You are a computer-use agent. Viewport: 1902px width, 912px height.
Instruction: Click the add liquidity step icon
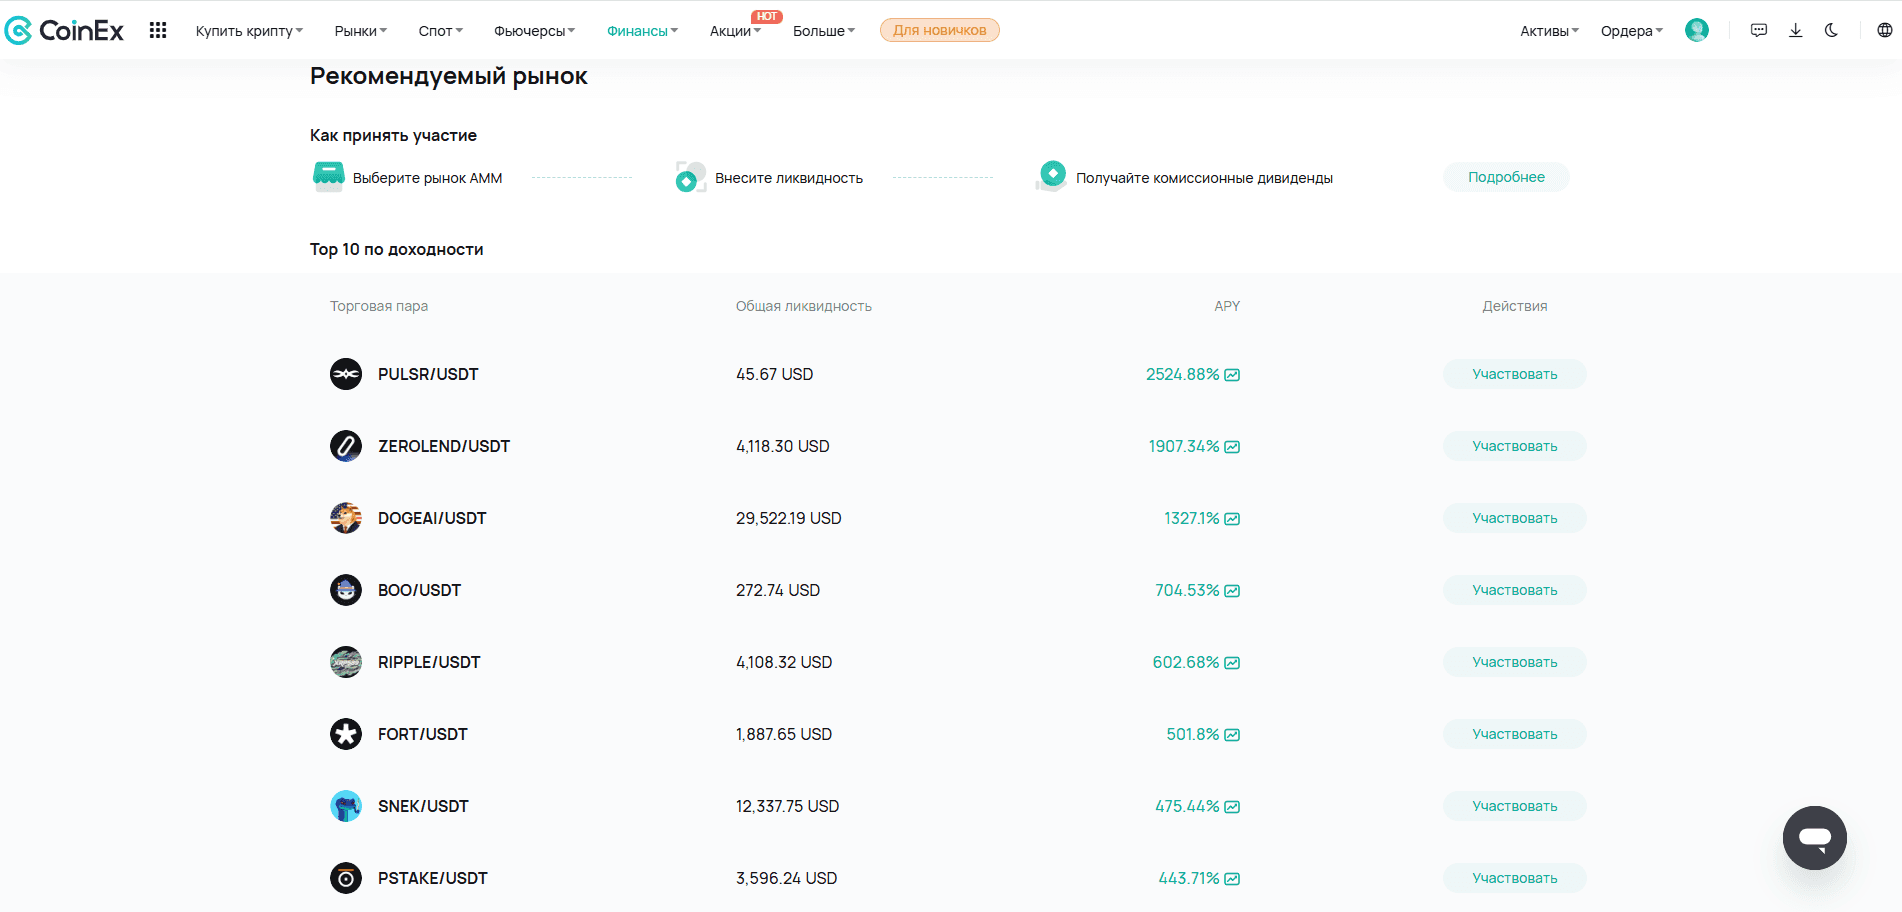click(691, 177)
